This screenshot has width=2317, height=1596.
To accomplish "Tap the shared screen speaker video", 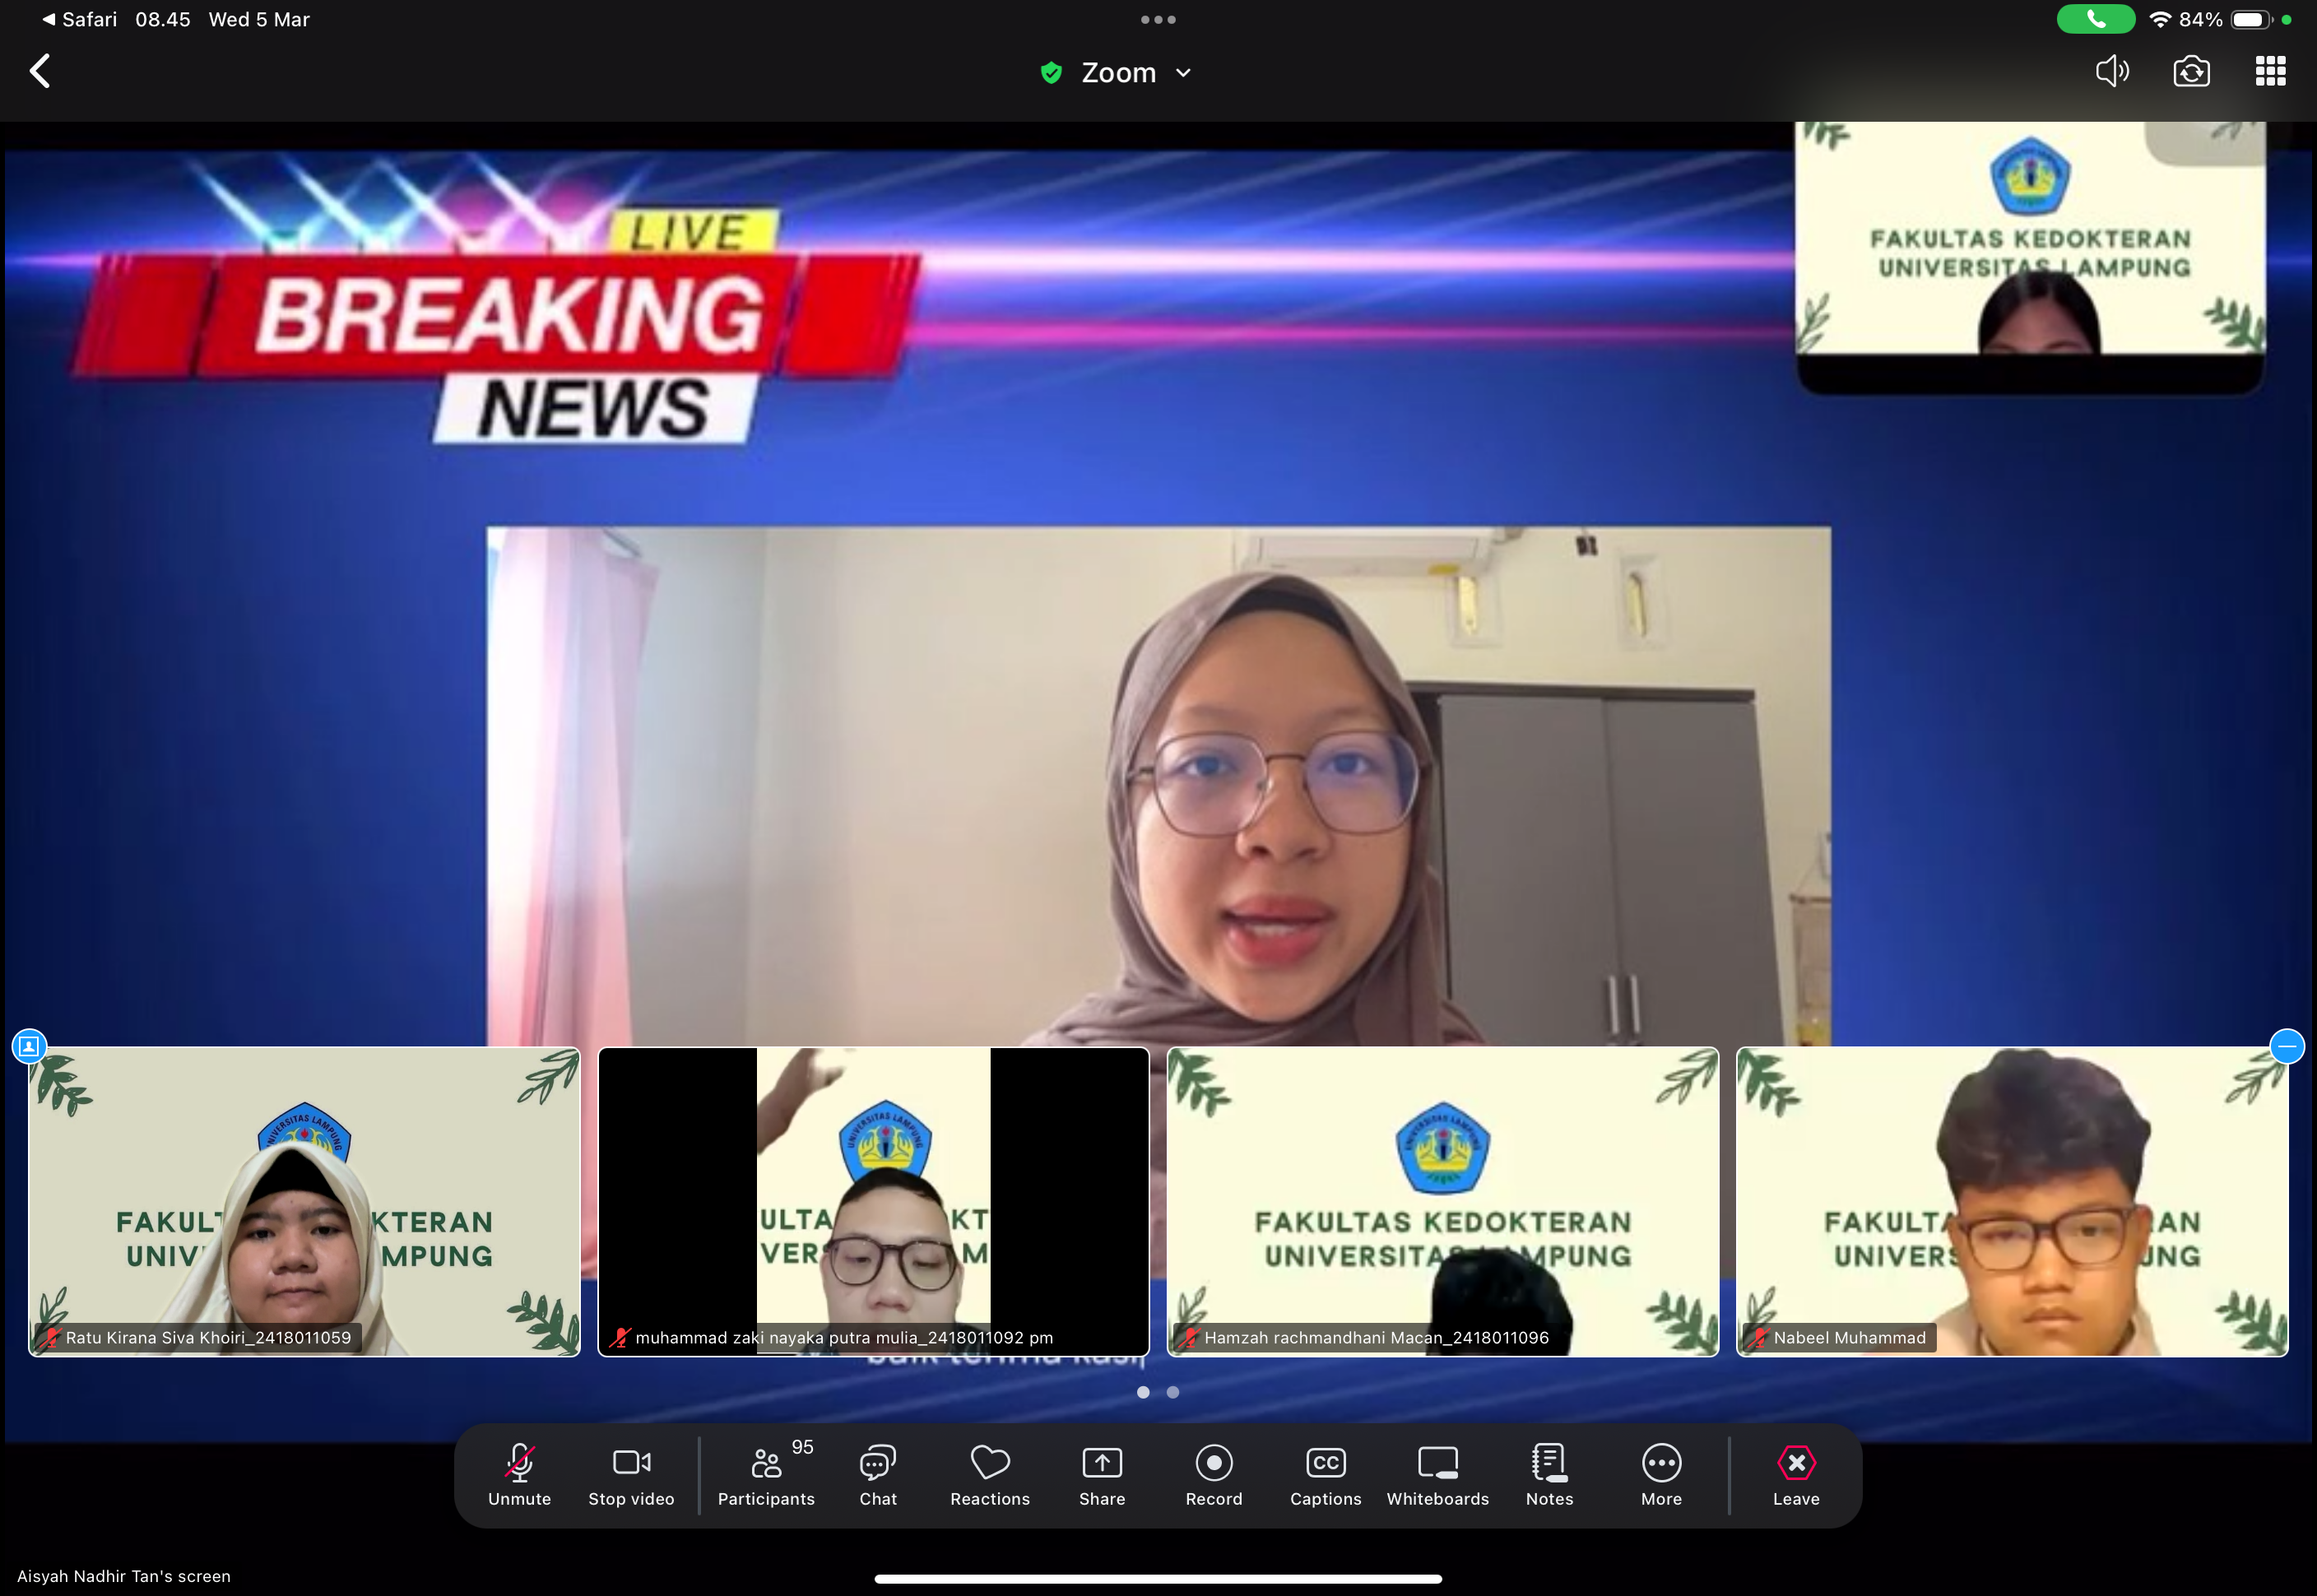I will (x=1158, y=786).
